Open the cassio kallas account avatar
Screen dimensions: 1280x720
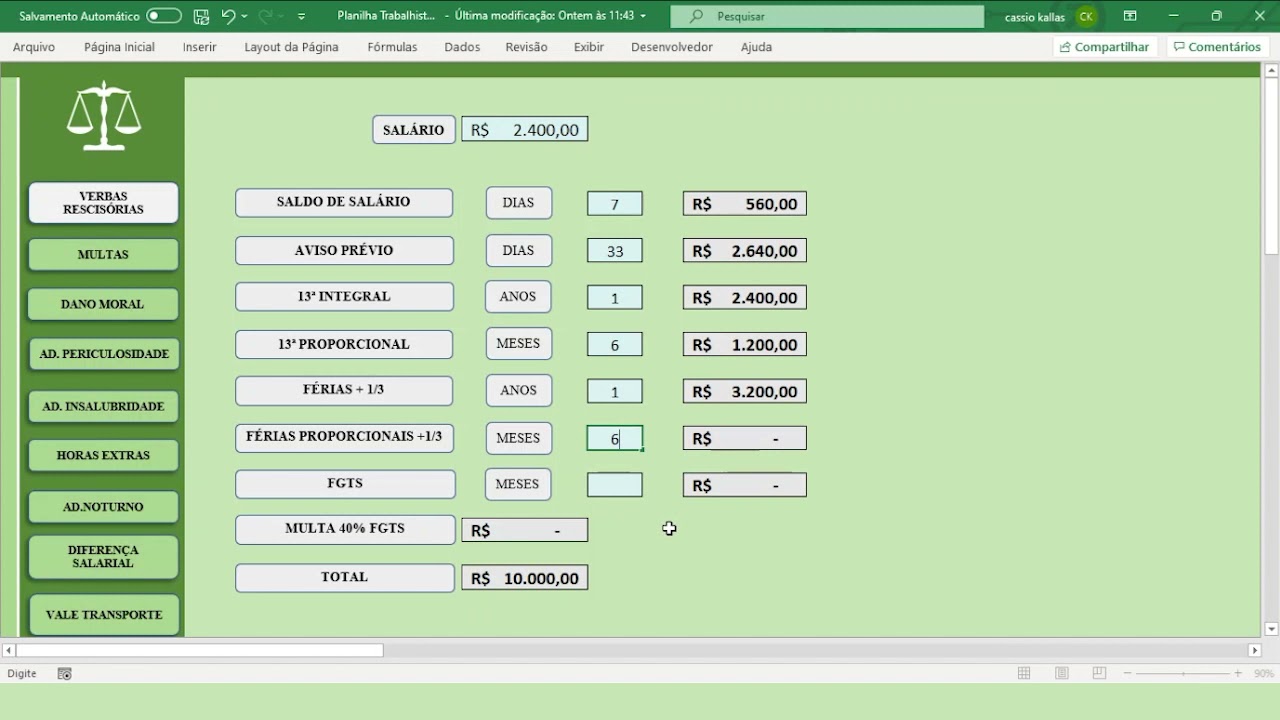pyautogui.click(x=1086, y=17)
